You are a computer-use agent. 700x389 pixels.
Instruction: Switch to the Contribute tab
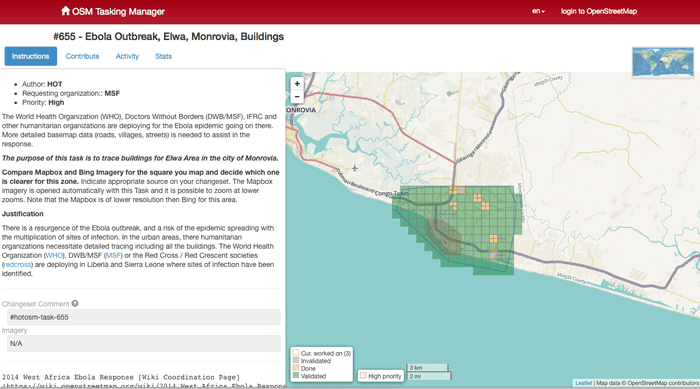(x=83, y=56)
